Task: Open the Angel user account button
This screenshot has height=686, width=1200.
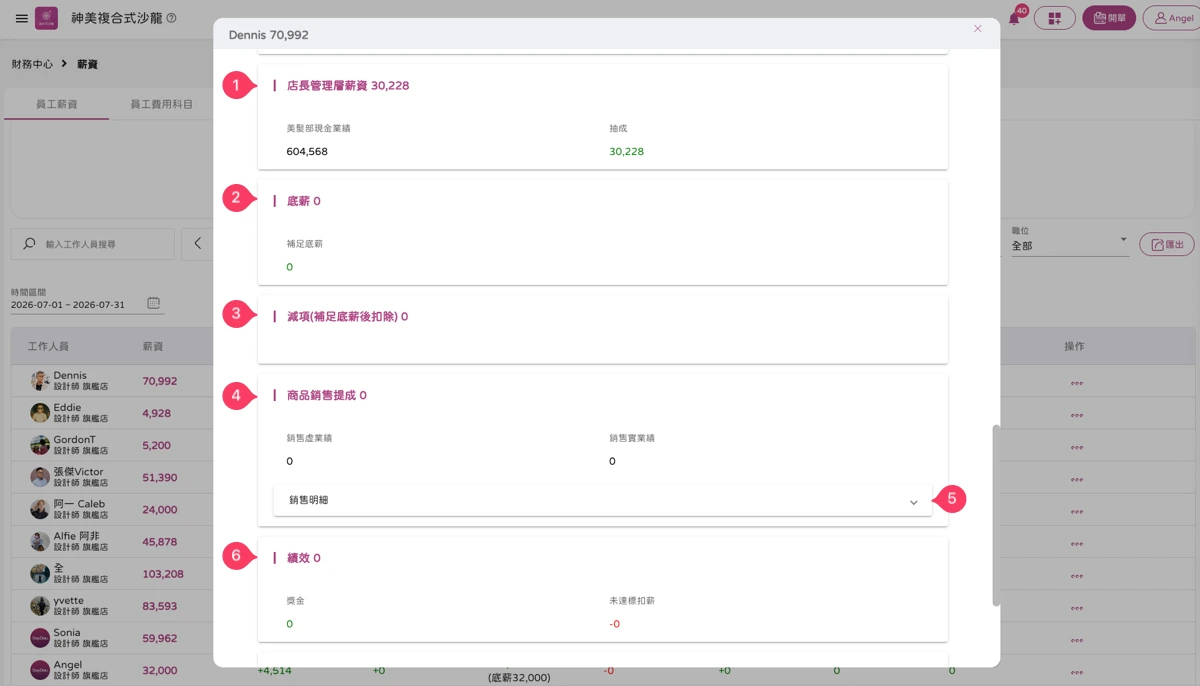Action: [x=1173, y=18]
